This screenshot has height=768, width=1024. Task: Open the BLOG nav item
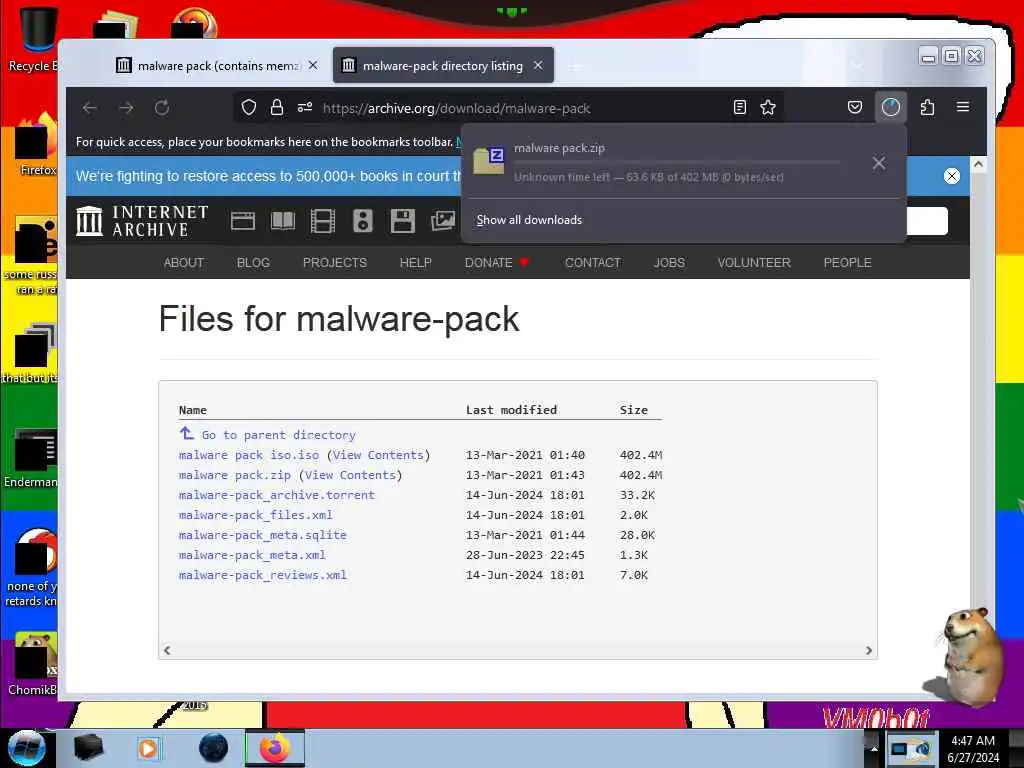click(253, 263)
